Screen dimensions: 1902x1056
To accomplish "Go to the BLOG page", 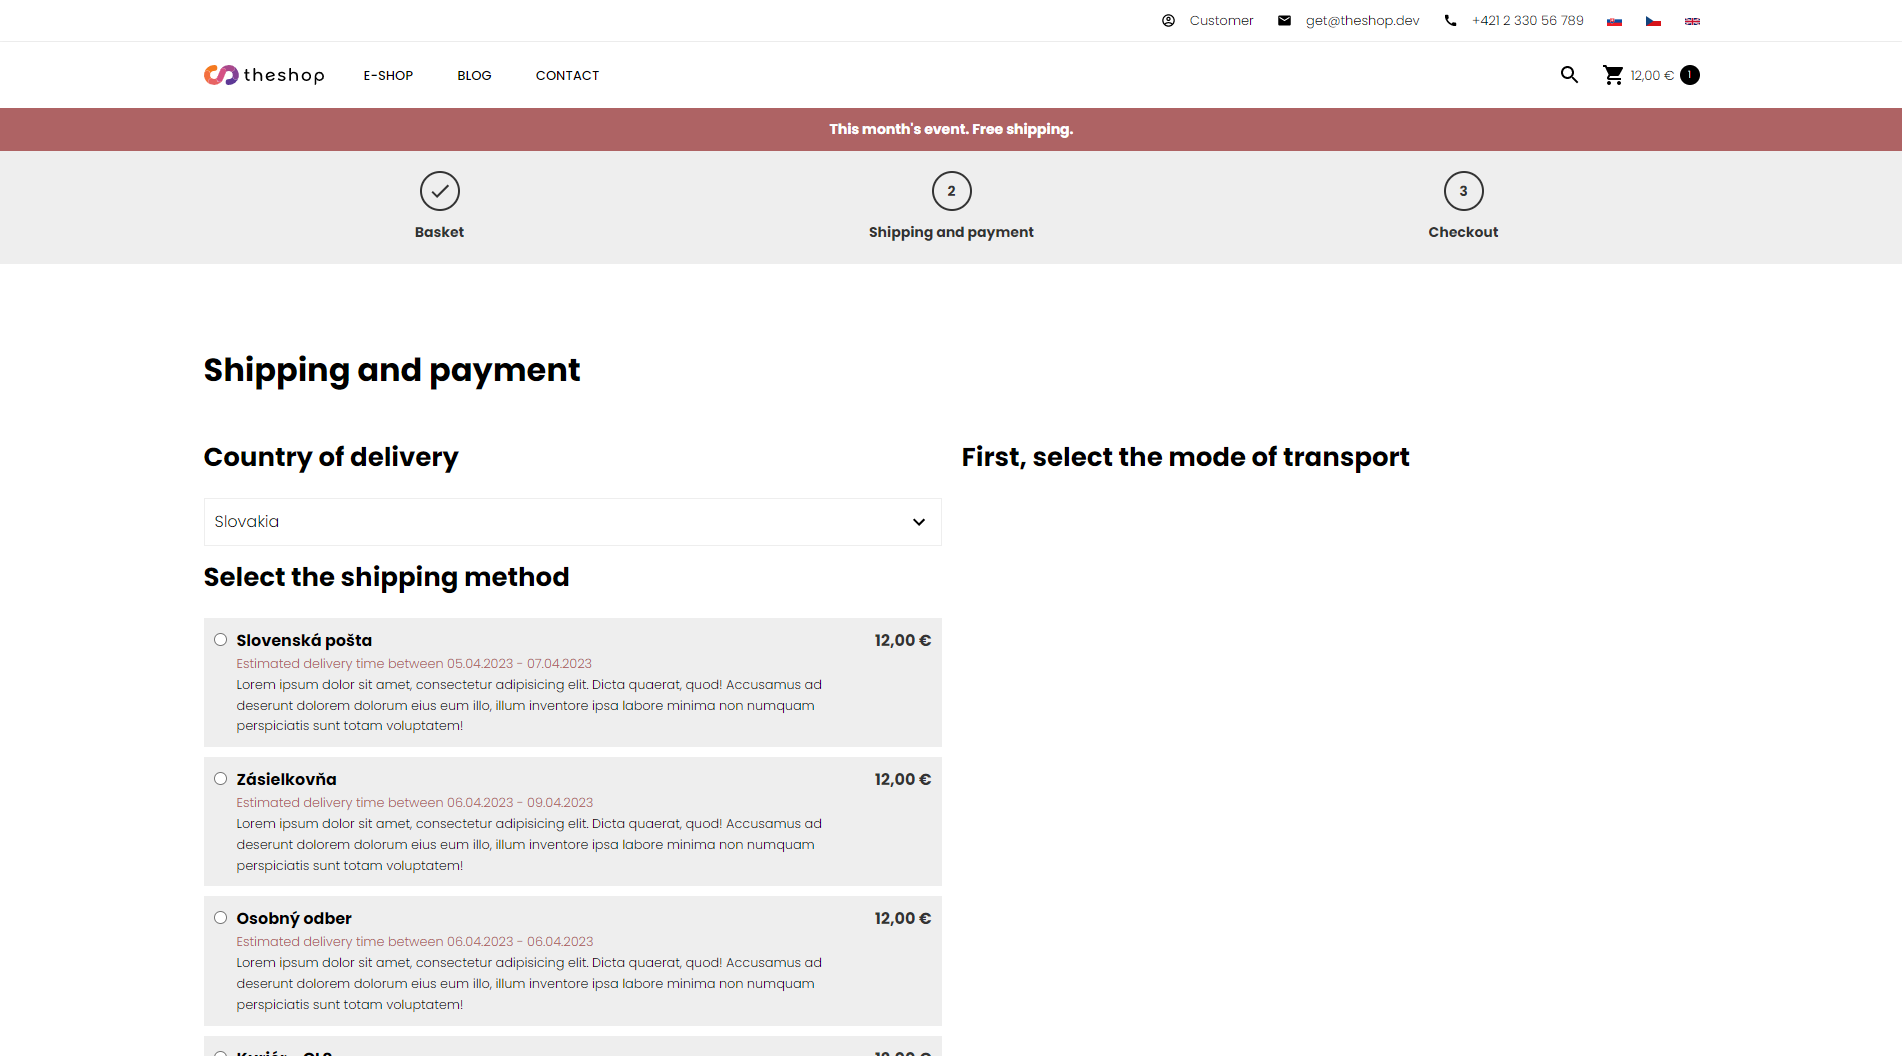I will [474, 76].
